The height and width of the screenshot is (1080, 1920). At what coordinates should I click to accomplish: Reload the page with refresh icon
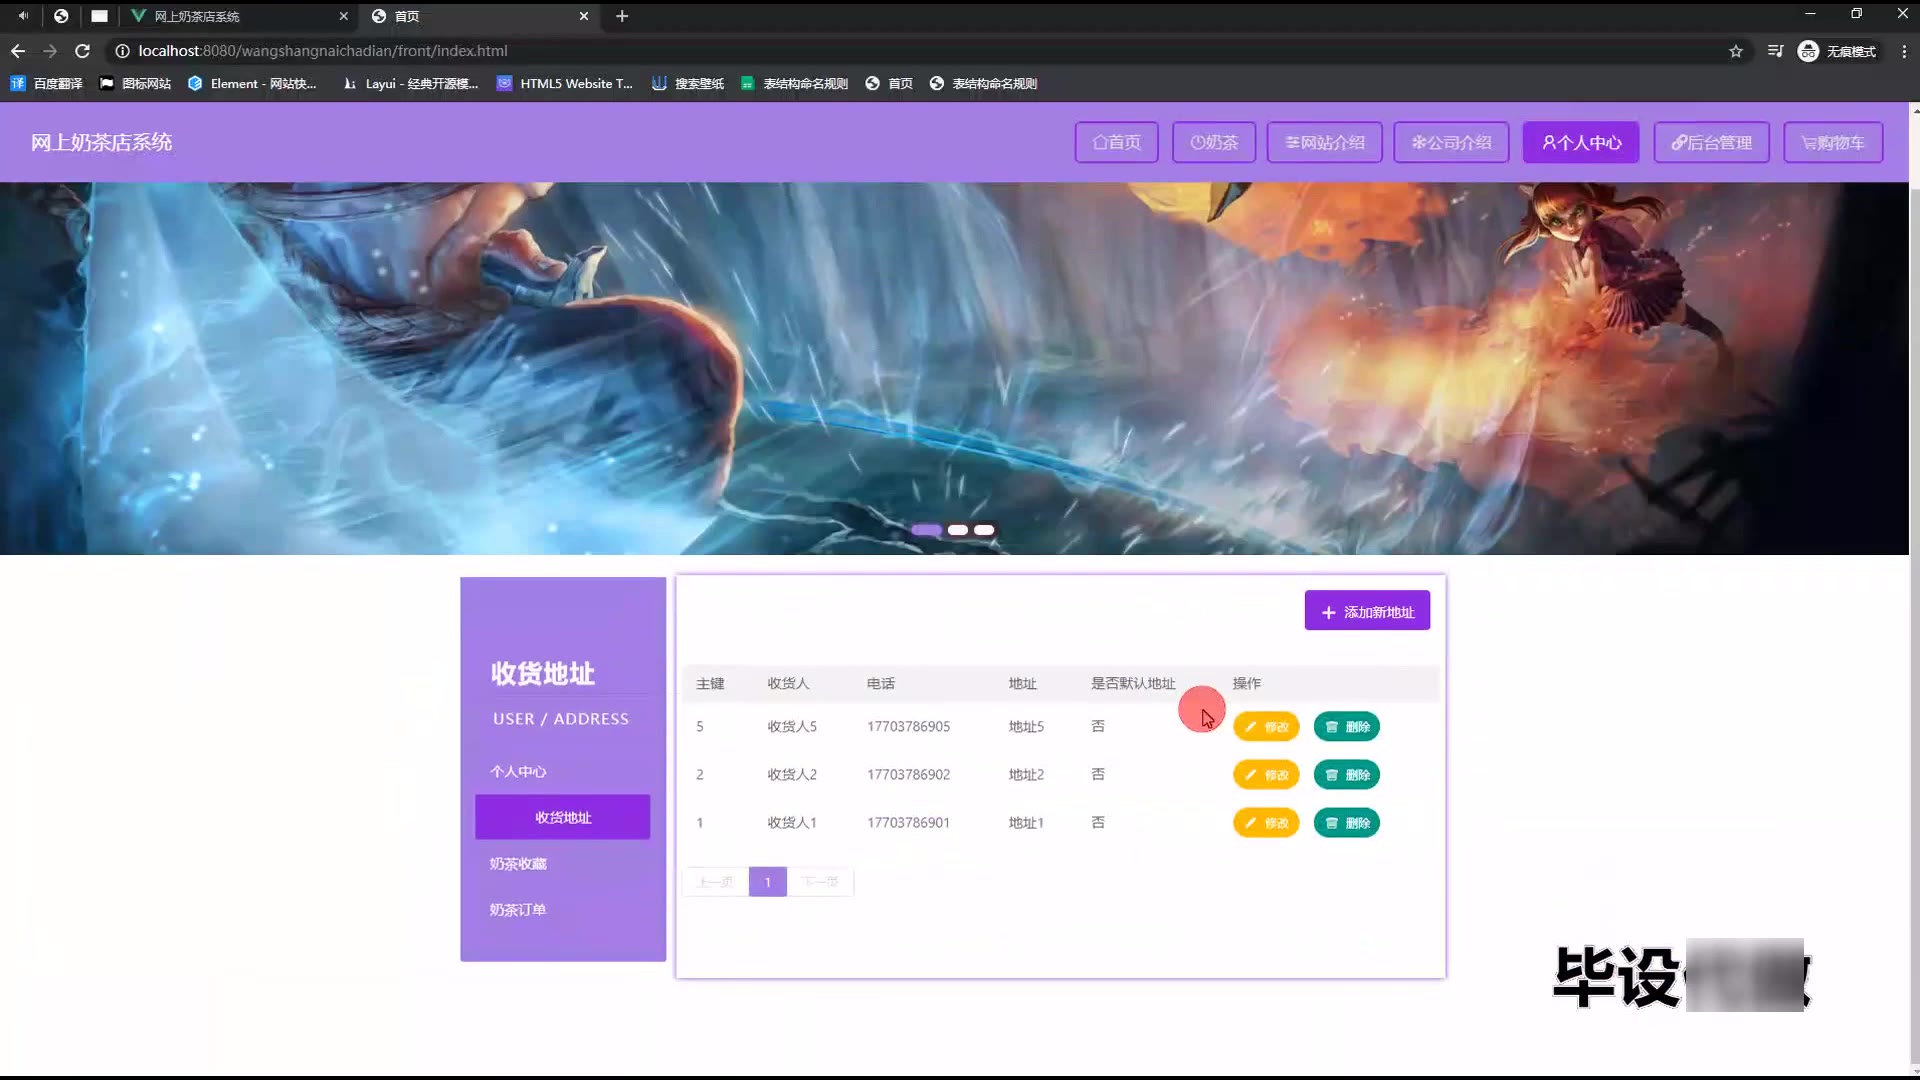[83, 51]
